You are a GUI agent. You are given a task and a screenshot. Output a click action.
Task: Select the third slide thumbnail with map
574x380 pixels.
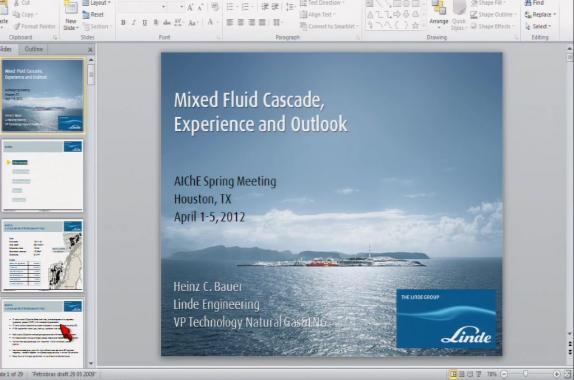(x=42, y=256)
